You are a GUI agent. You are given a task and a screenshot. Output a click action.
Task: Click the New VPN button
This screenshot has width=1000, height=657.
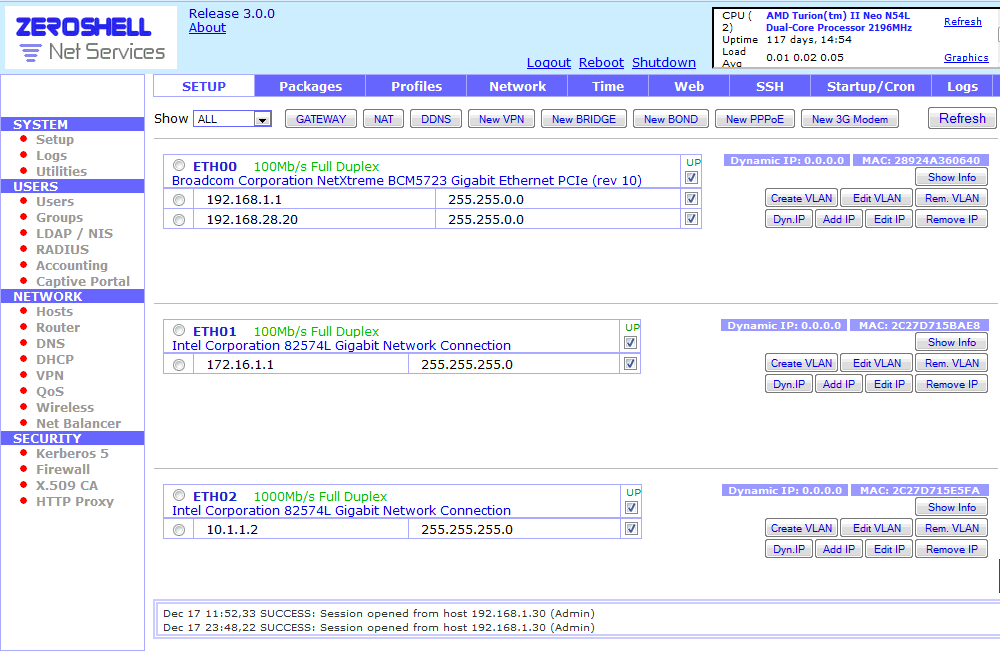click(x=501, y=119)
